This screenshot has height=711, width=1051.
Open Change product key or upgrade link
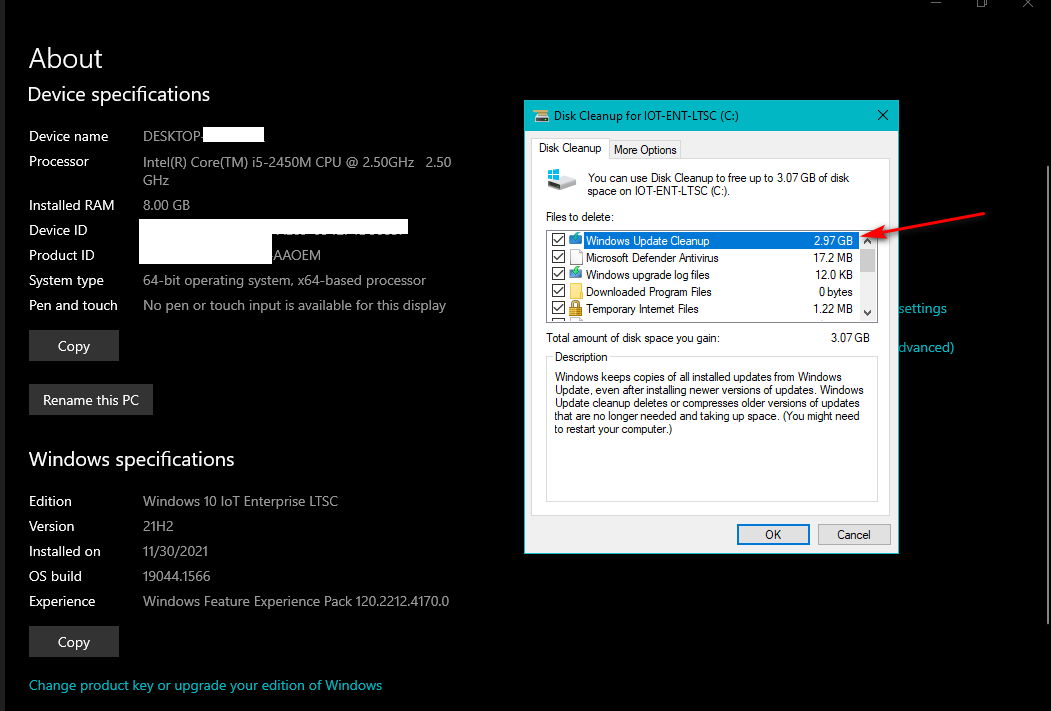point(205,686)
